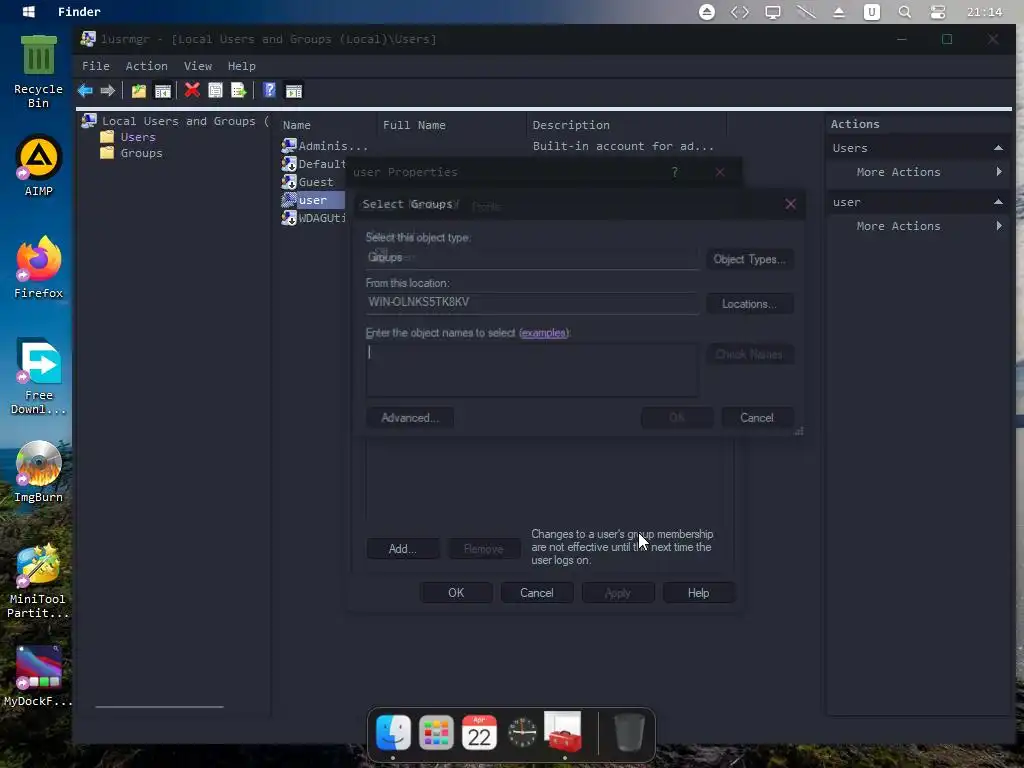Viewport: 1024px width, 768px height.
Task: Click the Advanced... button
Action: coord(409,418)
